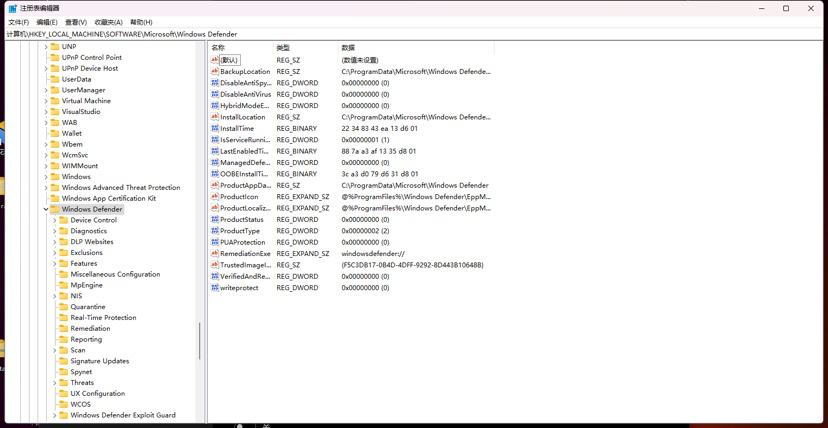828x428 pixels.
Task: Click the registry path address bar
Action: (x=414, y=34)
